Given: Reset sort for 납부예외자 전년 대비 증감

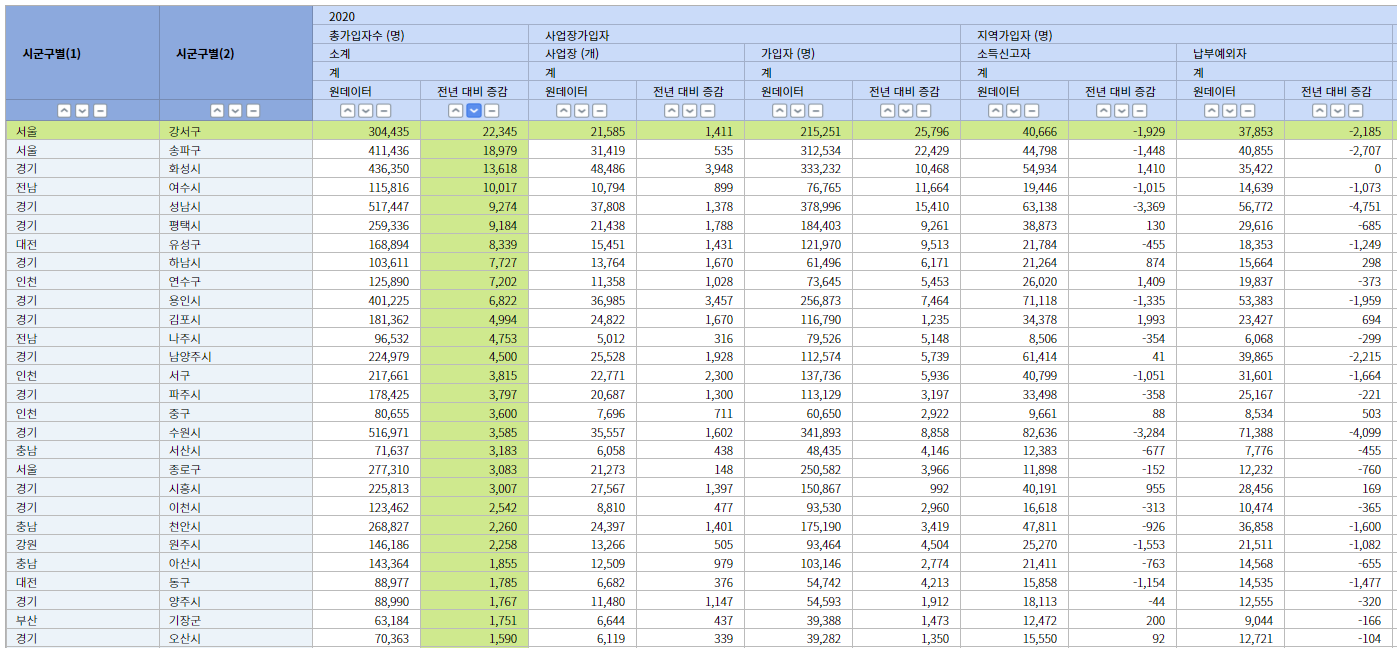Looking at the screenshot, I should (x=1356, y=111).
